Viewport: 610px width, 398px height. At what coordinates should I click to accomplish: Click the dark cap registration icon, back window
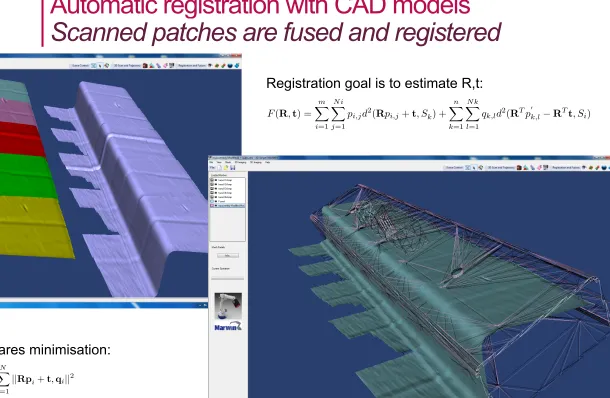210,65
